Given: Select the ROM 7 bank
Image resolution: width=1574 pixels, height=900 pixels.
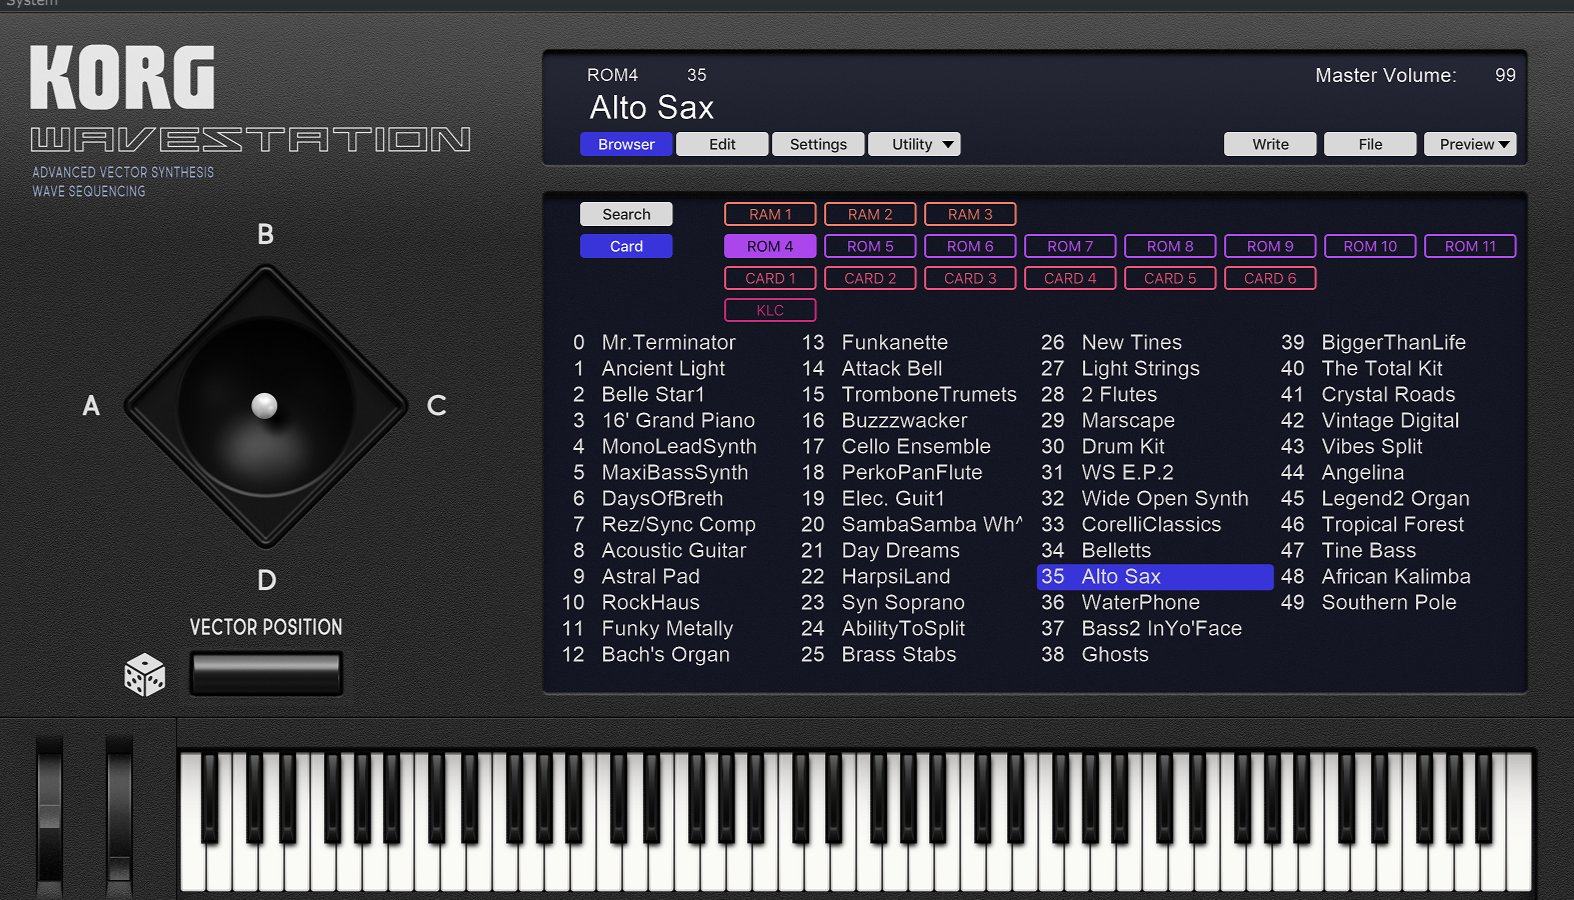Looking at the screenshot, I should (1070, 246).
